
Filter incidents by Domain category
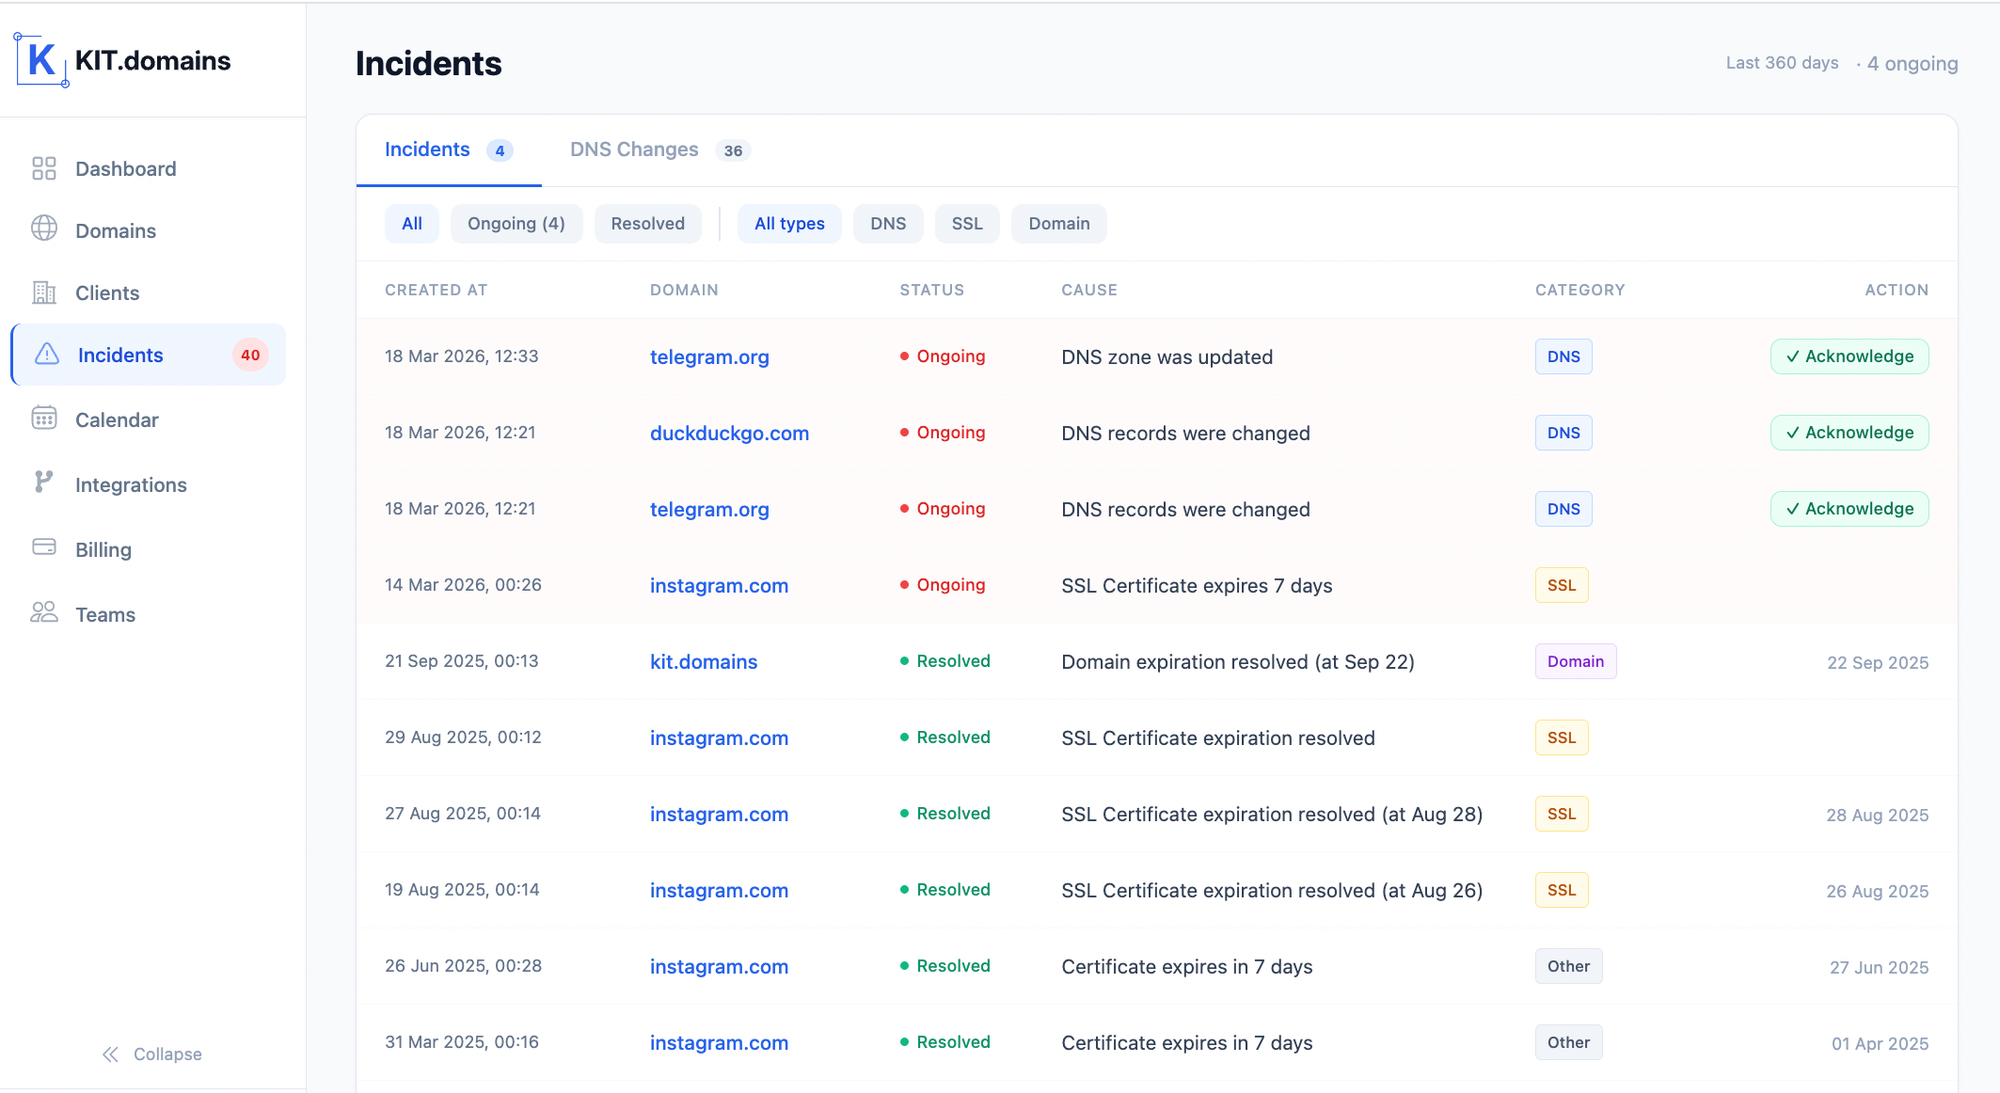point(1058,223)
